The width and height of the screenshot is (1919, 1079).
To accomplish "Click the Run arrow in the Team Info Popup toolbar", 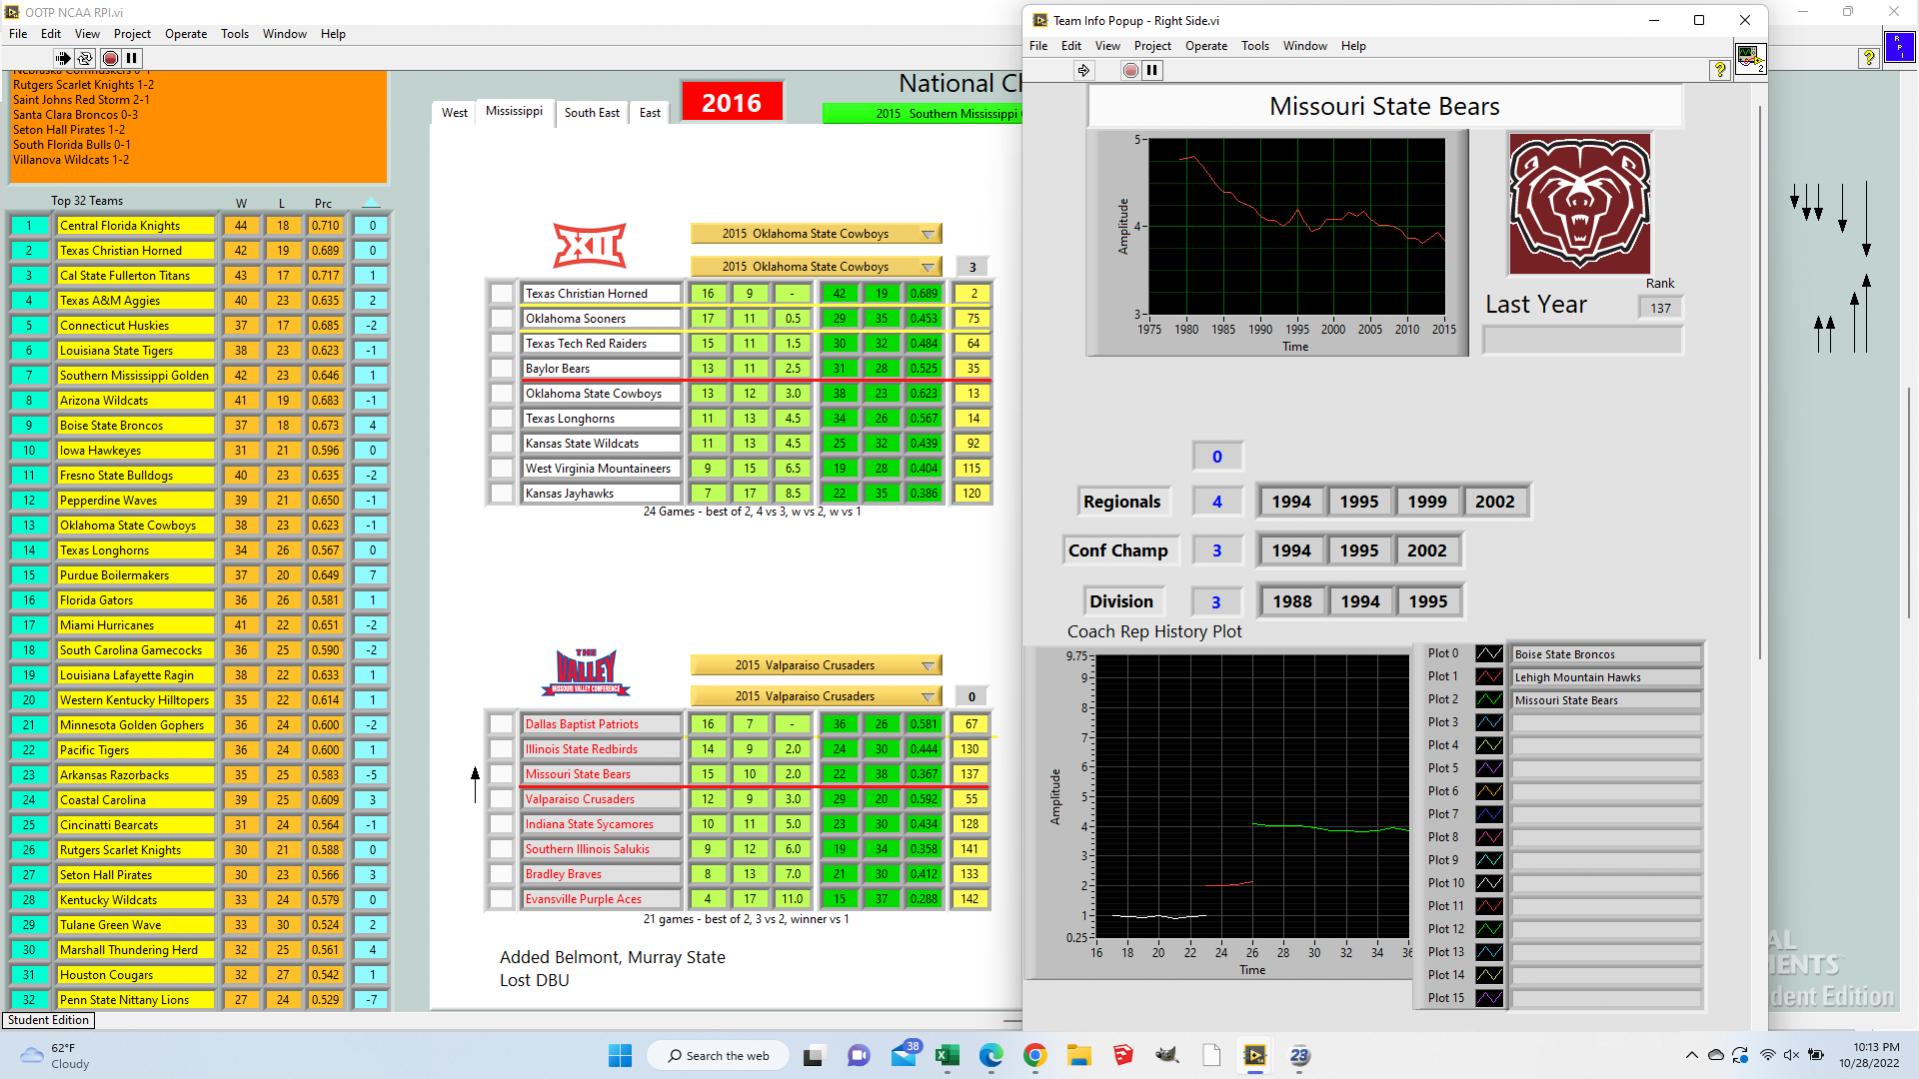I will pyautogui.click(x=1083, y=70).
